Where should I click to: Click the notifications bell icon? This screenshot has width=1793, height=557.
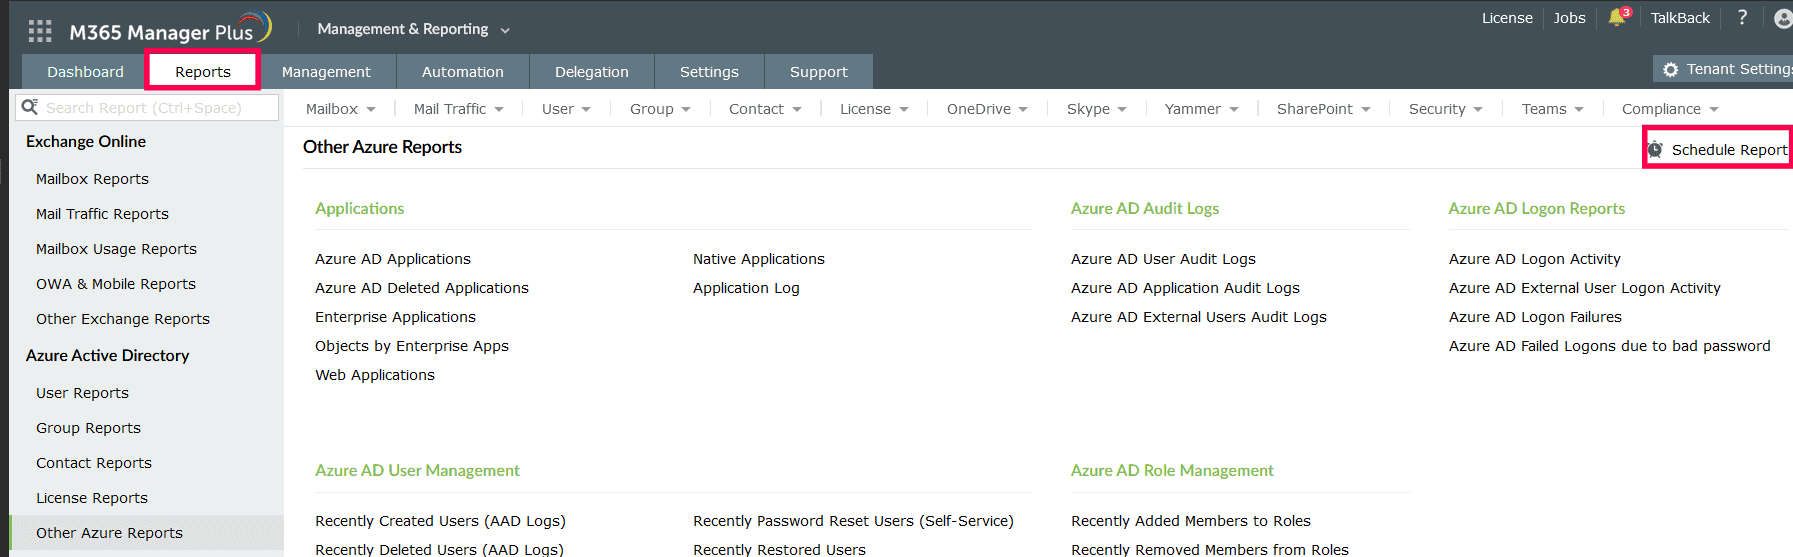point(1617,18)
